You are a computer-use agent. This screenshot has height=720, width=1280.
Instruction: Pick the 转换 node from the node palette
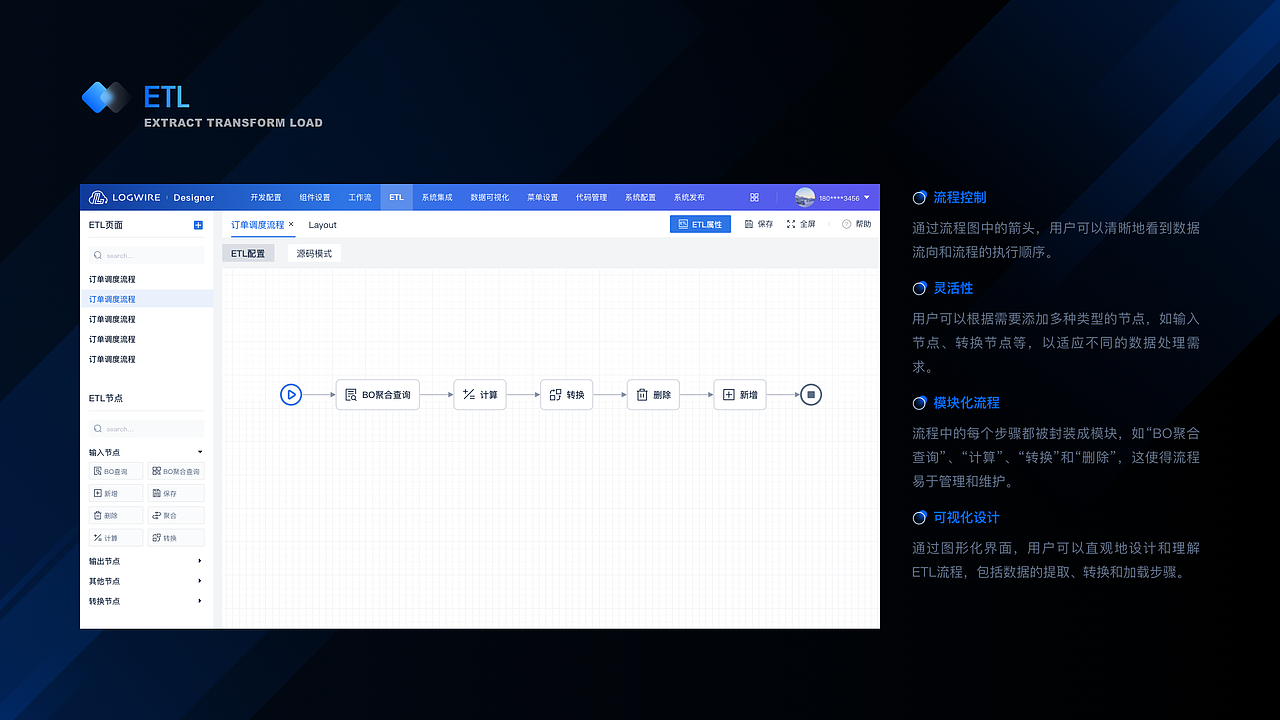coord(176,538)
